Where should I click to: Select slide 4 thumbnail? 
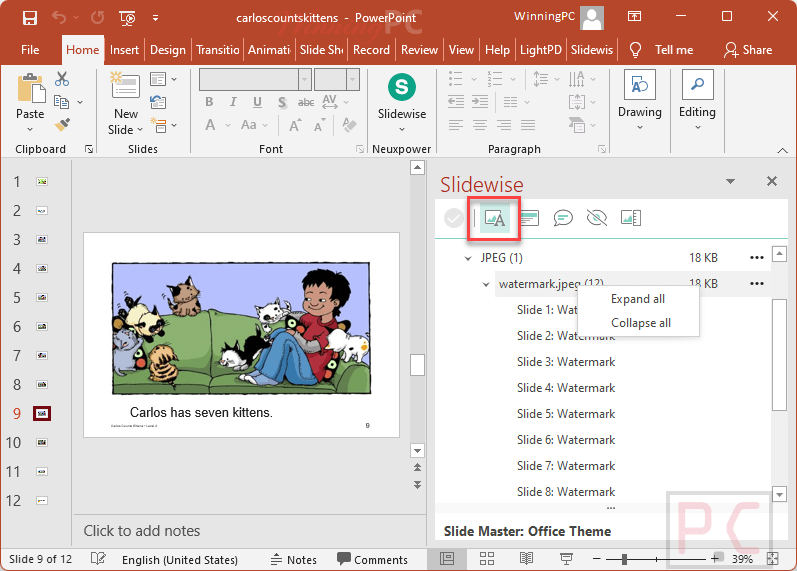42,268
